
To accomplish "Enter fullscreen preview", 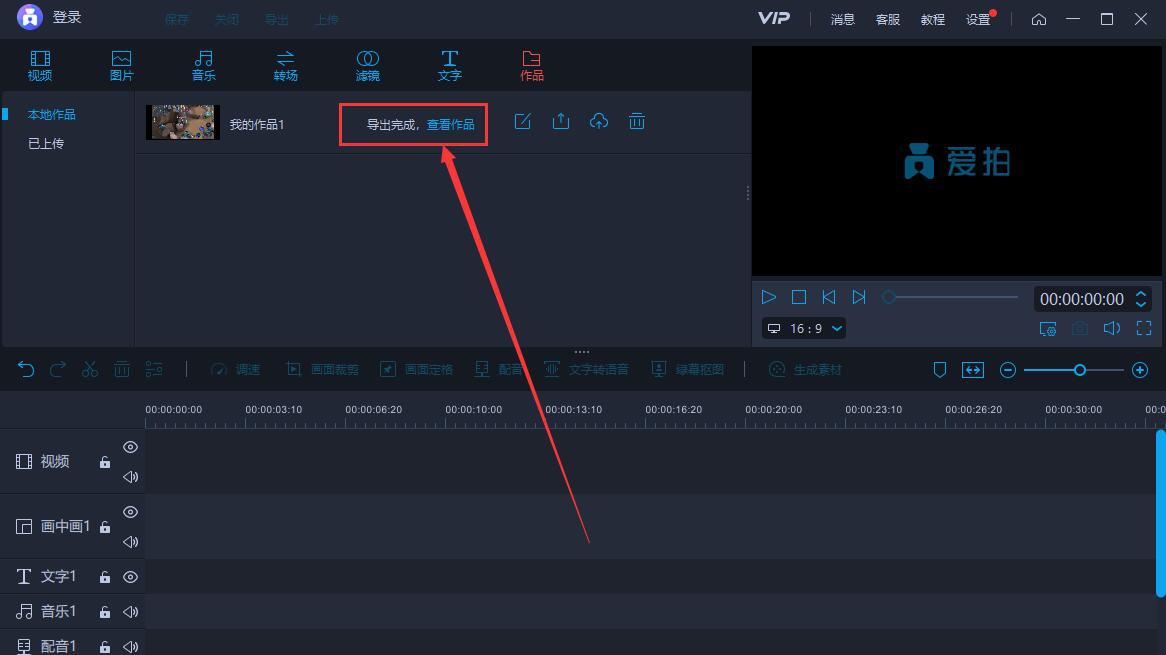I will (1144, 329).
